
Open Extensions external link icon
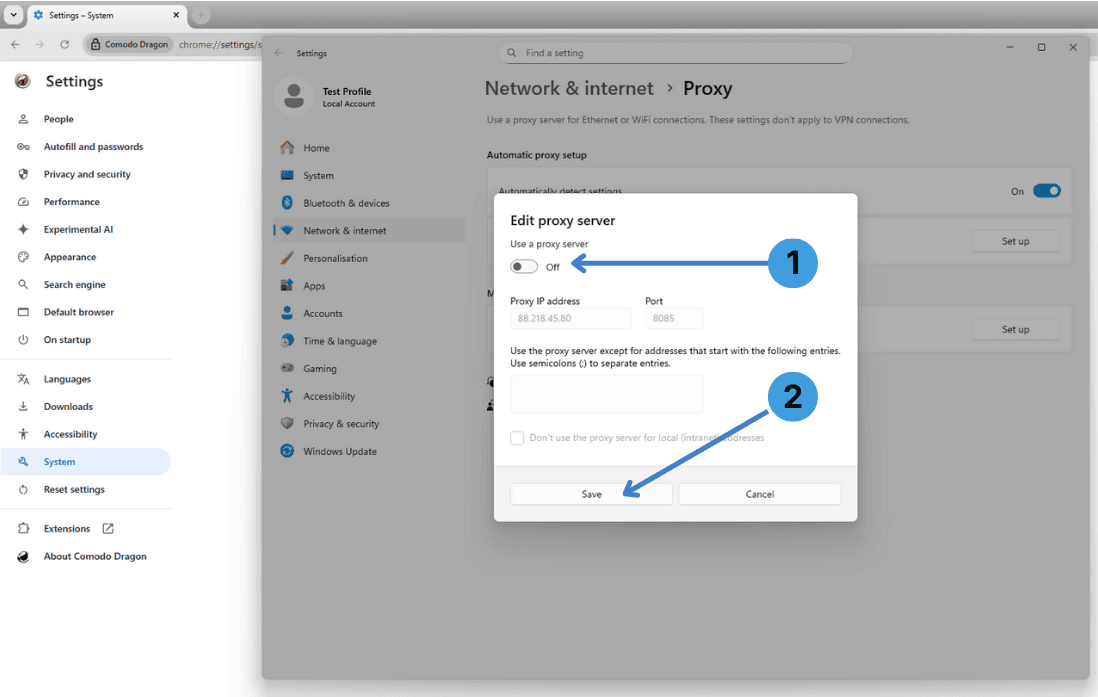click(108, 528)
